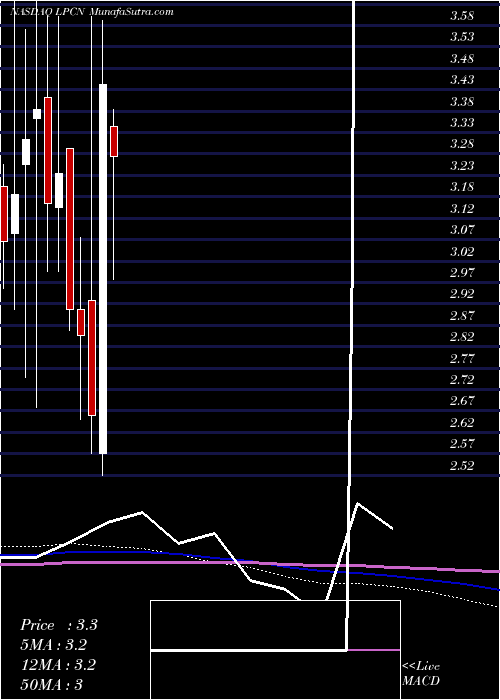Viewport: 500px width, 700px height.
Task: Click the 3.23 price axis label
Action: tap(462, 166)
